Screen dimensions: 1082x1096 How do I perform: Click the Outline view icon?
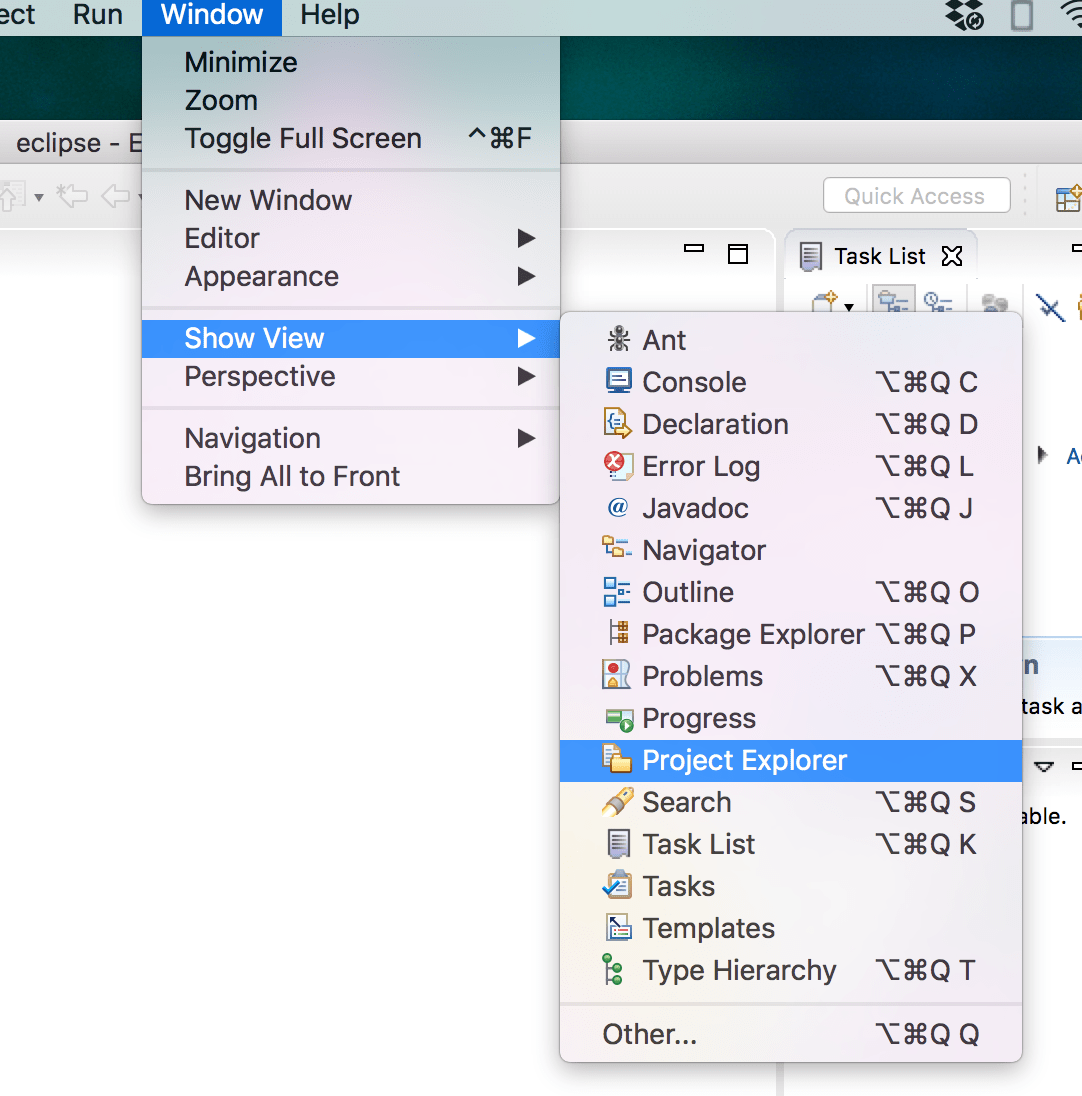click(x=616, y=591)
